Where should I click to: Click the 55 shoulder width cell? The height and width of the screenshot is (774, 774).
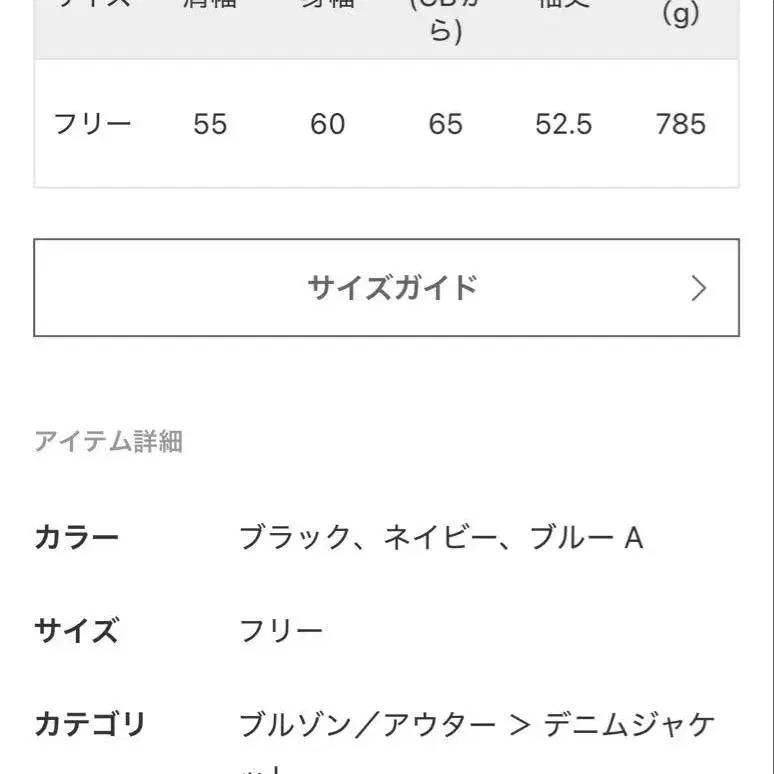click(210, 124)
